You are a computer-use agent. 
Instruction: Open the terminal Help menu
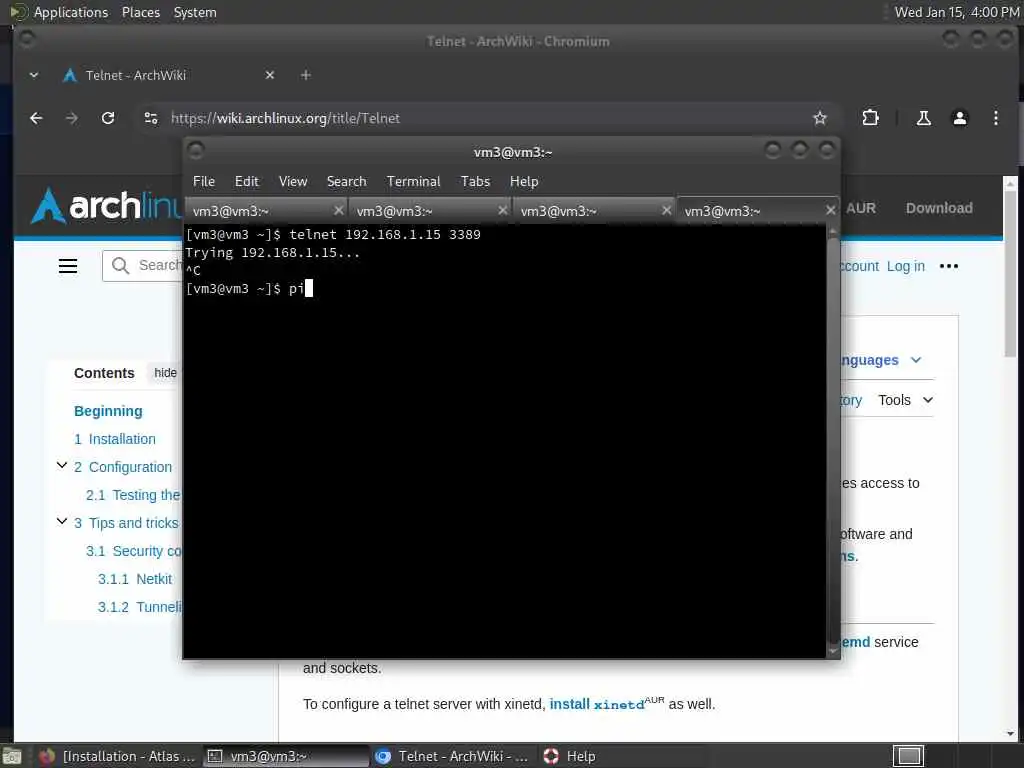[x=524, y=182]
